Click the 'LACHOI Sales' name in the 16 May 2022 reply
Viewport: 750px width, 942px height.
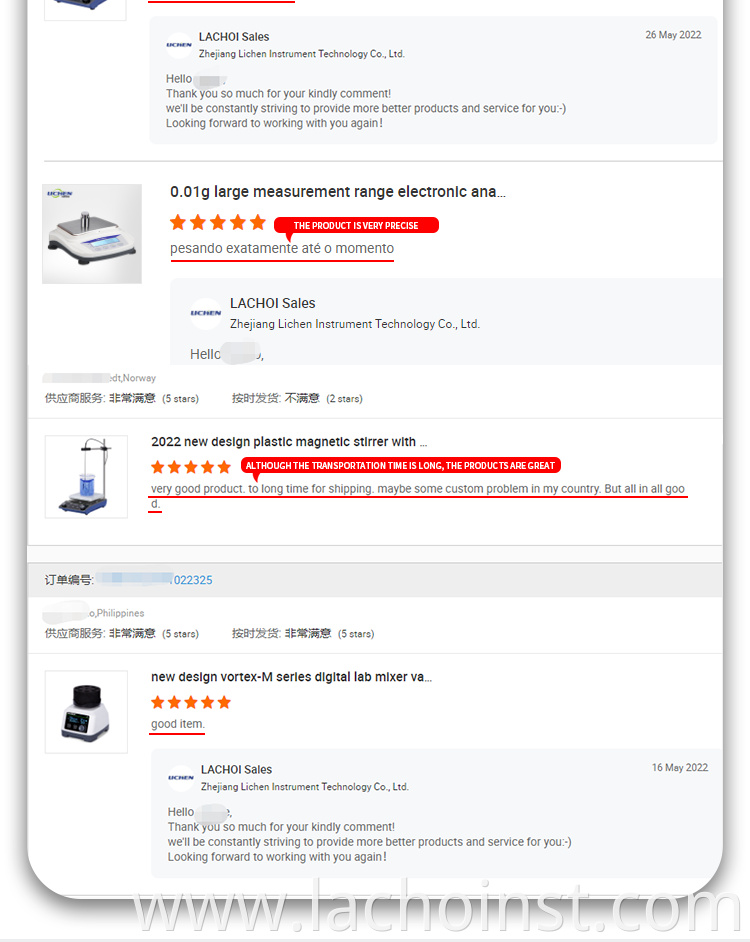236,770
